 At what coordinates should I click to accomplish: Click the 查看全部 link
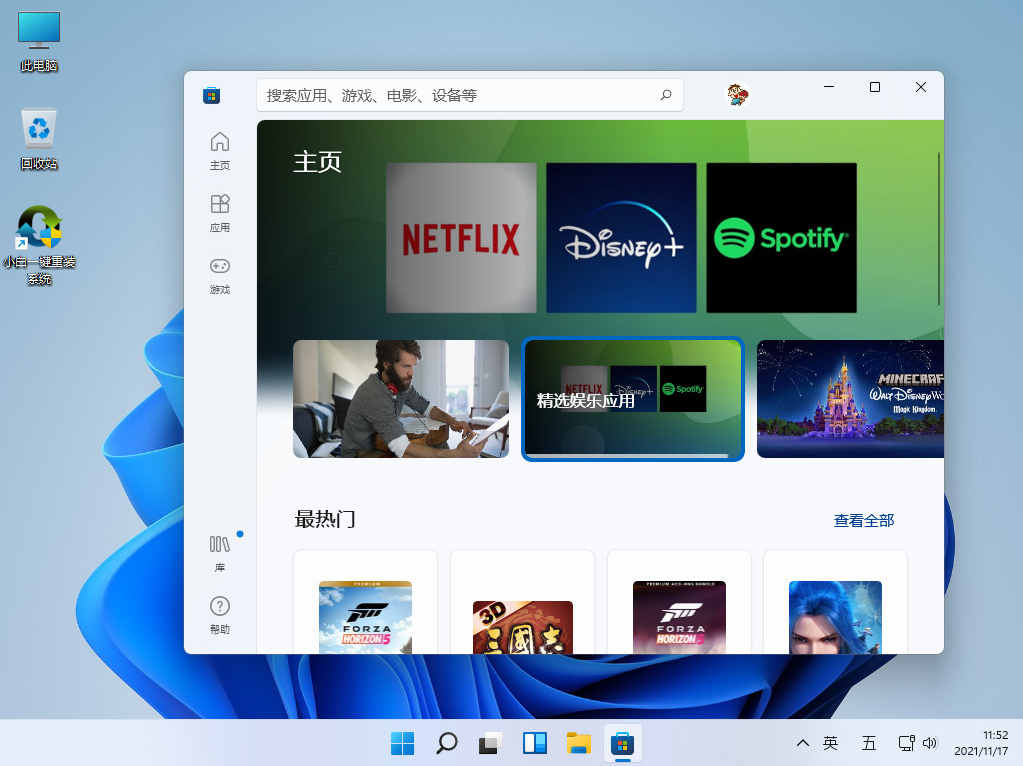point(864,521)
